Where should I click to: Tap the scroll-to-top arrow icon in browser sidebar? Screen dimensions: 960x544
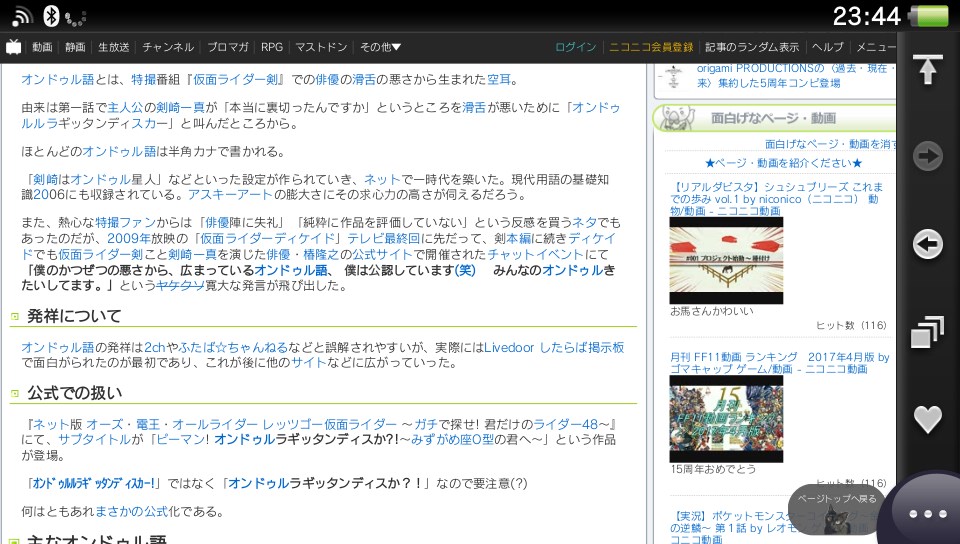pyautogui.click(x=927, y=69)
